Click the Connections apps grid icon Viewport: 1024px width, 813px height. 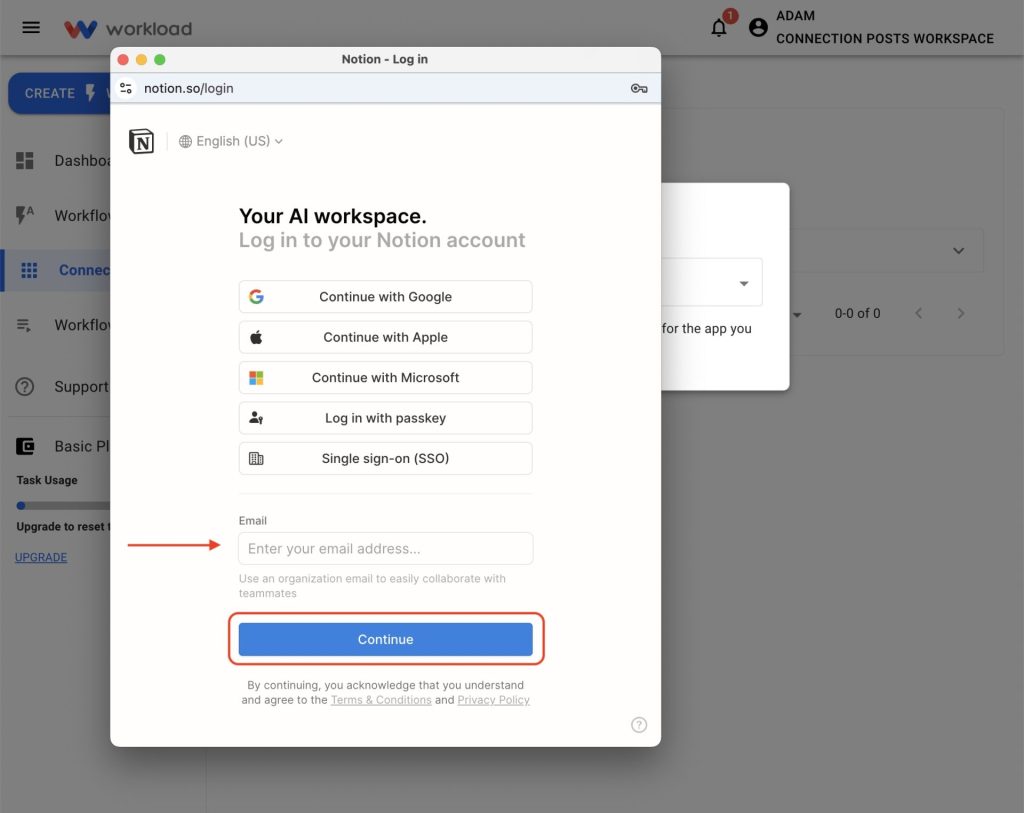pos(29,270)
